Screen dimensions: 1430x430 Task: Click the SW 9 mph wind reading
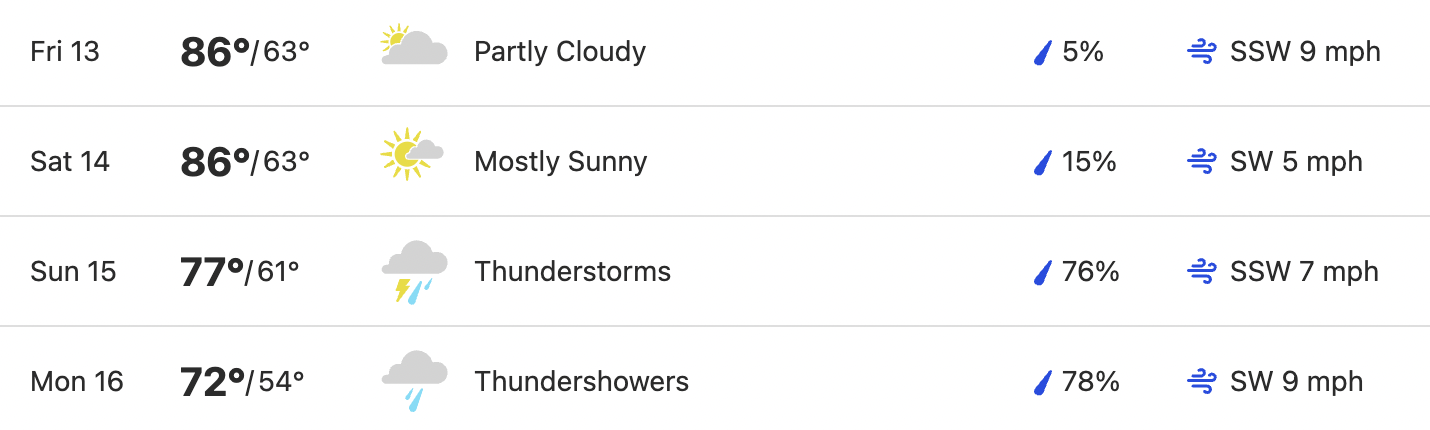(1296, 382)
